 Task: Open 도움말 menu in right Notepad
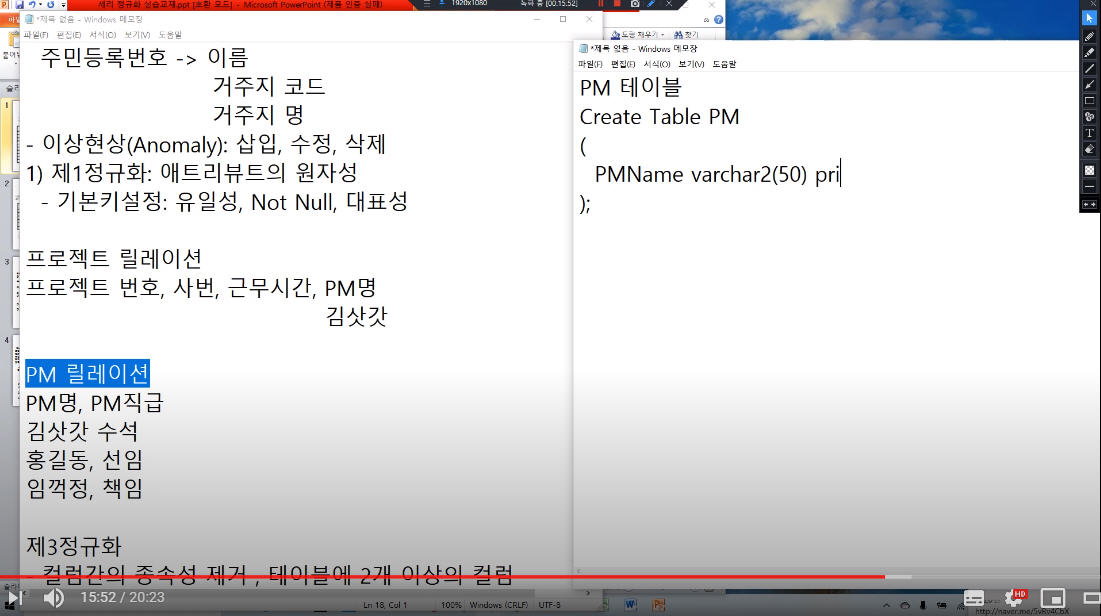tap(724, 64)
